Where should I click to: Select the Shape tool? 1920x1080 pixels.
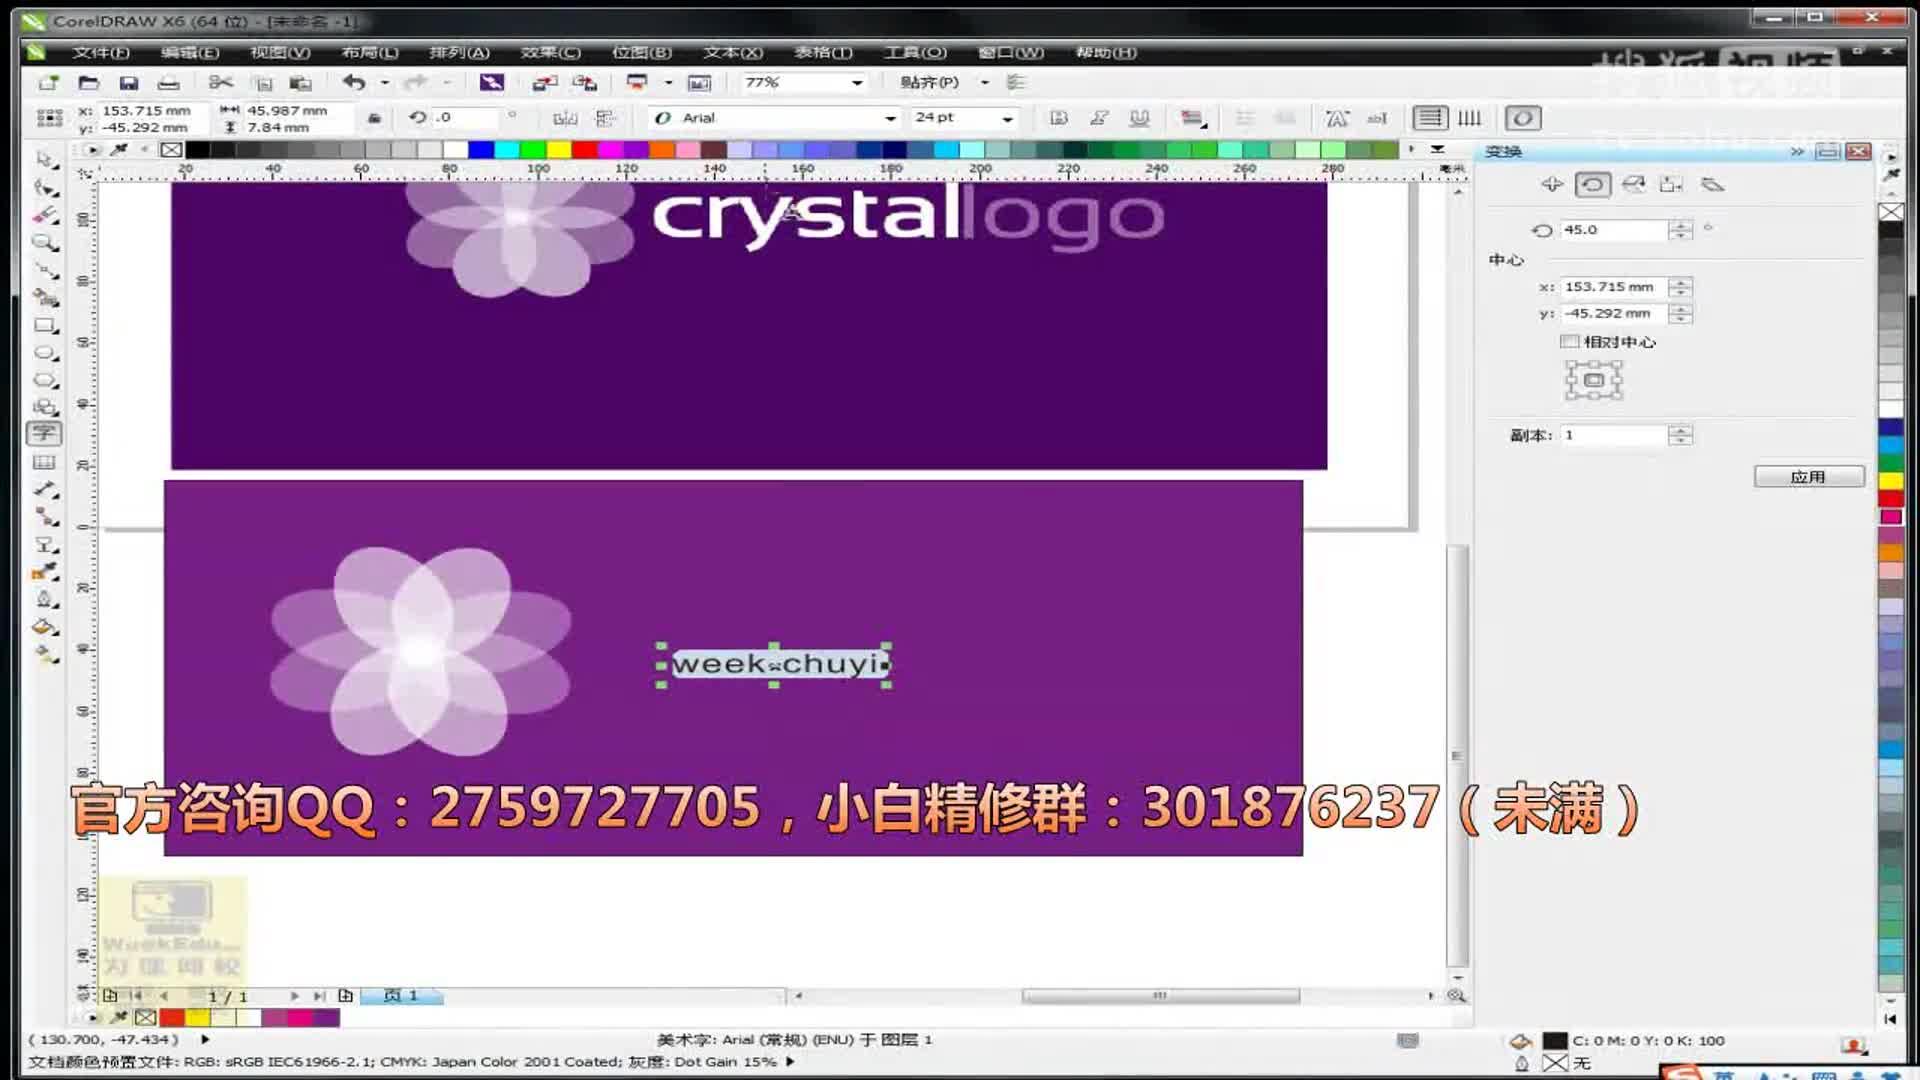click(44, 188)
